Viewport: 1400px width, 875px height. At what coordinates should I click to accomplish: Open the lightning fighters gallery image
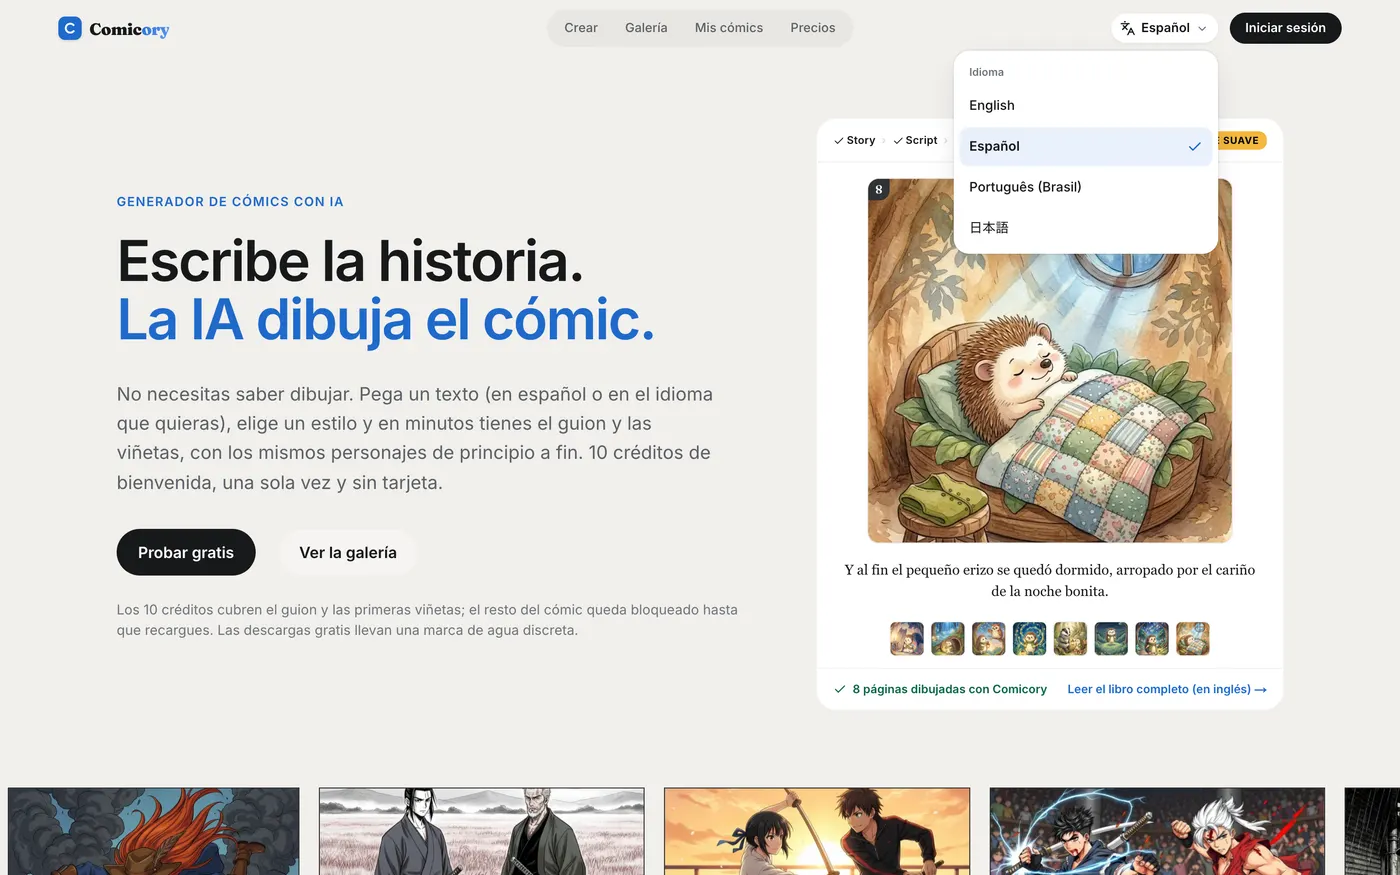pos(1157,831)
